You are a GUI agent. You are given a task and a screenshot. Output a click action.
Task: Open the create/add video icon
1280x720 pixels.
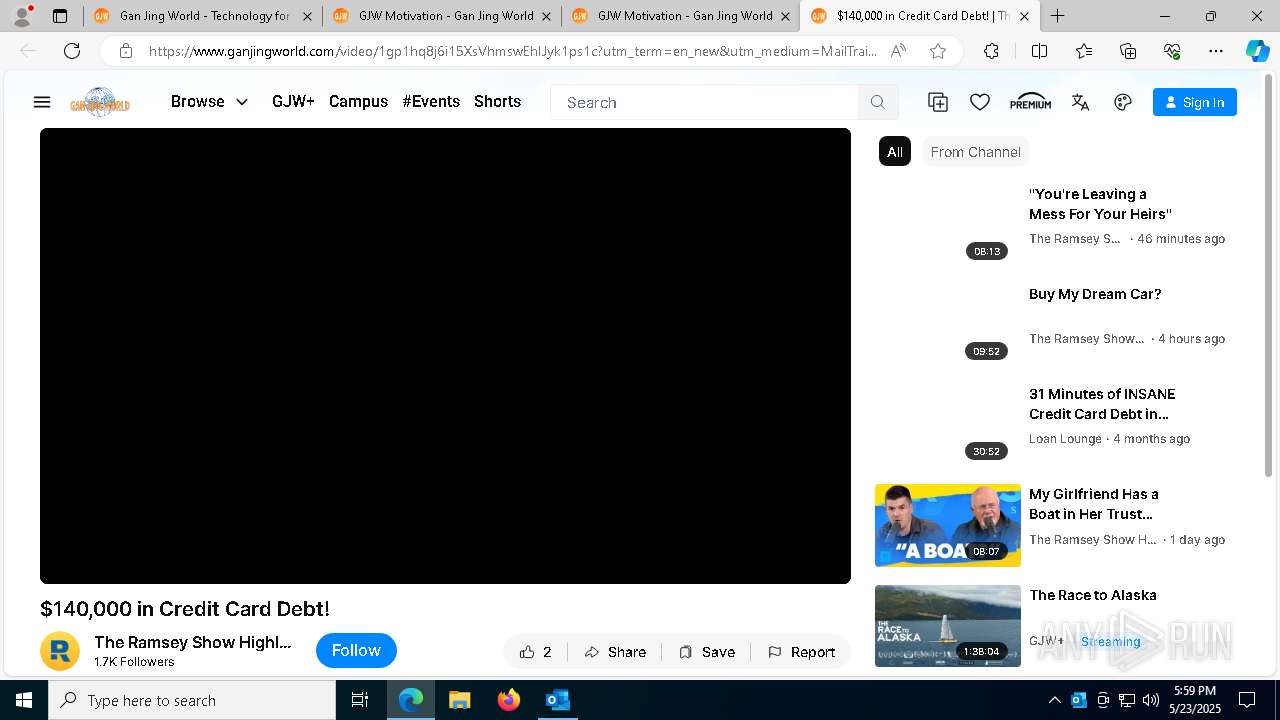[x=938, y=102]
